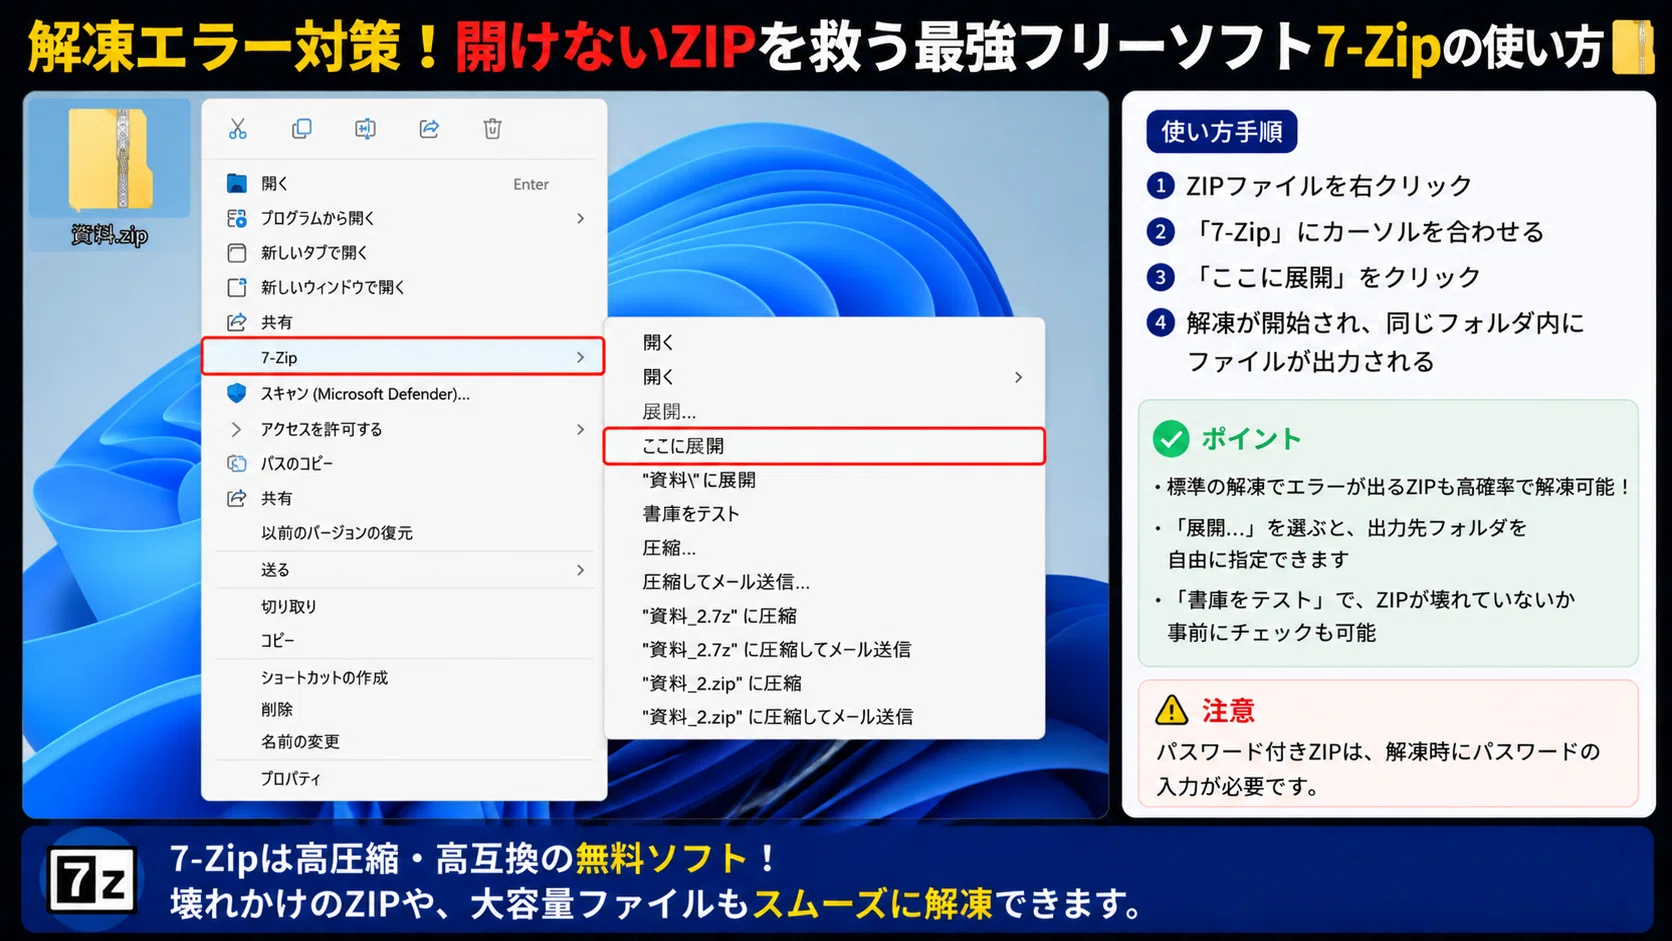This screenshot has height=941, width=1672.
Task: Select 名前の変更
Action: pos(403,741)
